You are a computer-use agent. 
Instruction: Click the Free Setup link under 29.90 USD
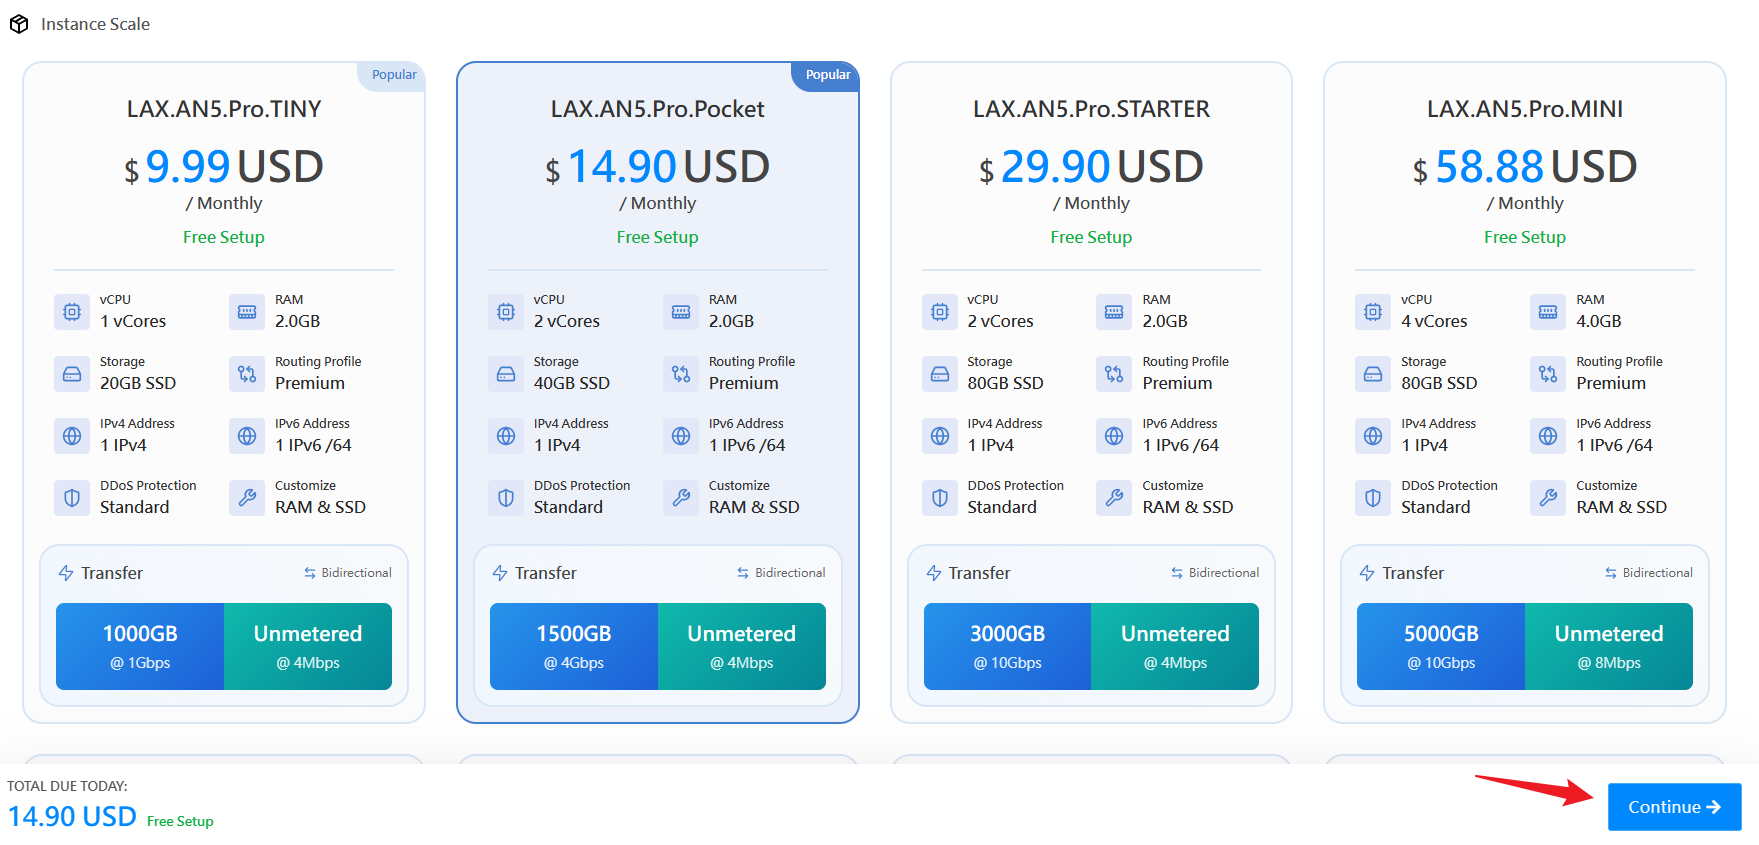[x=1091, y=237]
